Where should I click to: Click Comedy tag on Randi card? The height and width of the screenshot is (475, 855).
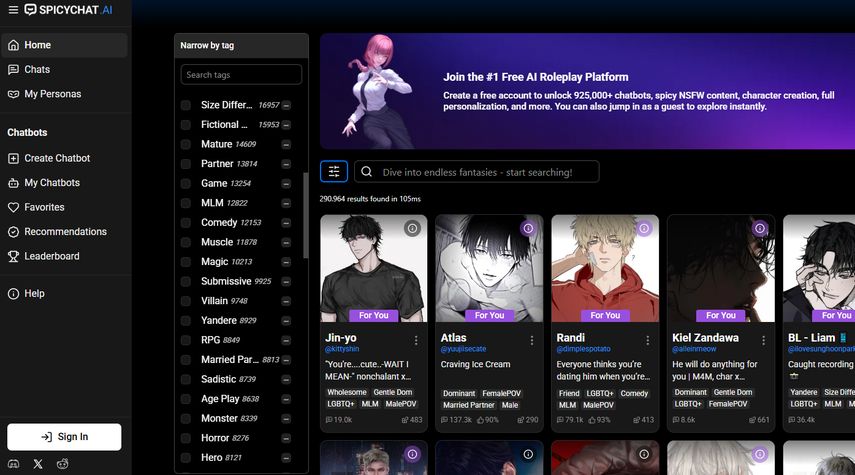click(x=634, y=393)
